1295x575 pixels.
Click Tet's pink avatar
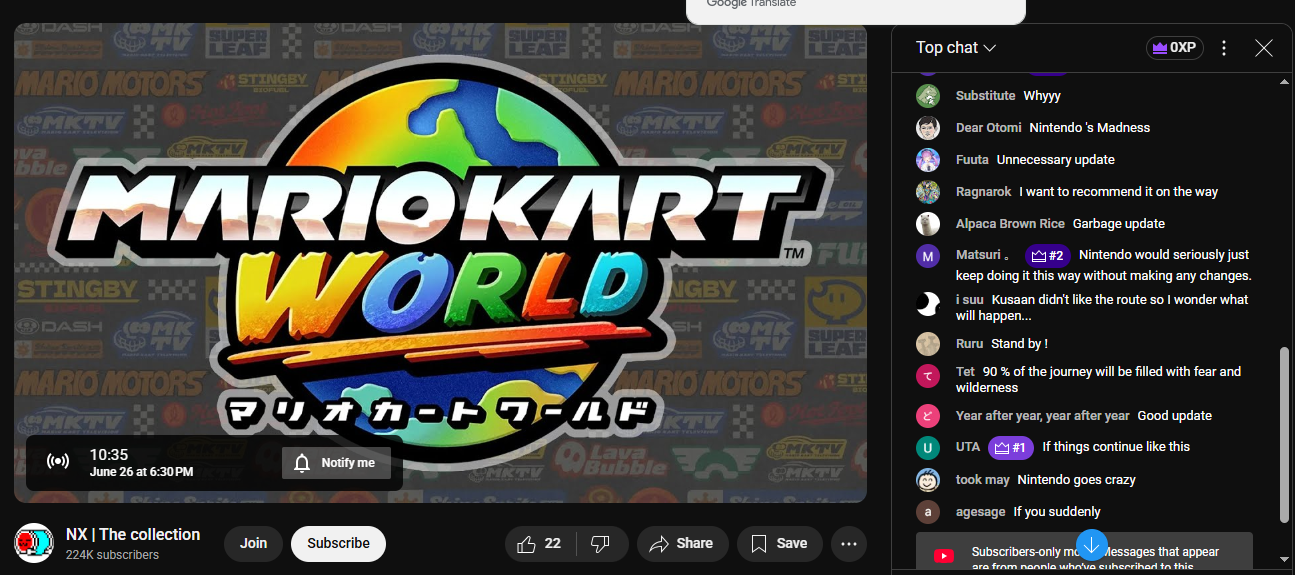click(928, 376)
